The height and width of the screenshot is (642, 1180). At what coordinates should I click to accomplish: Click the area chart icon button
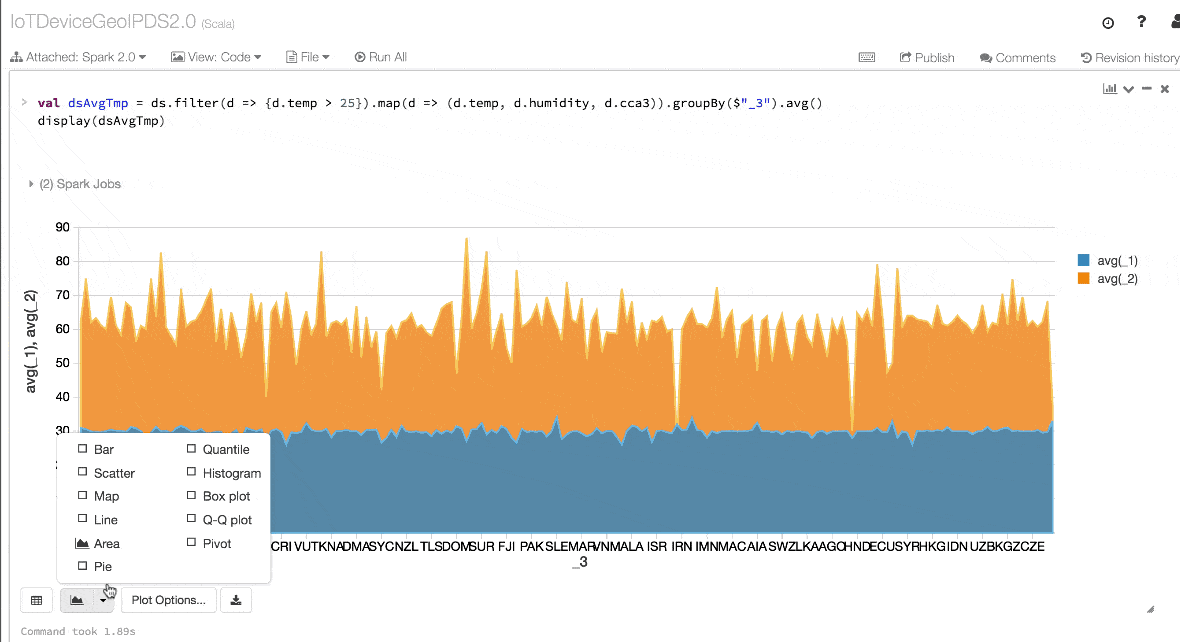[76, 600]
